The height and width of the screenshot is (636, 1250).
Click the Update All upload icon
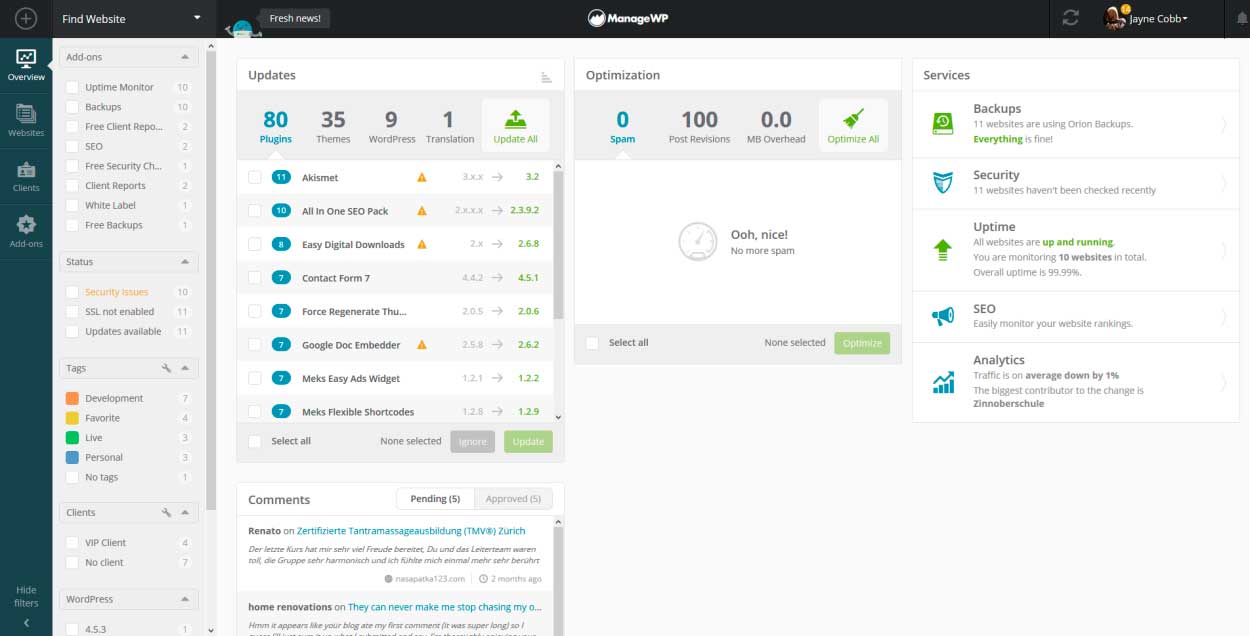pyautogui.click(x=516, y=120)
